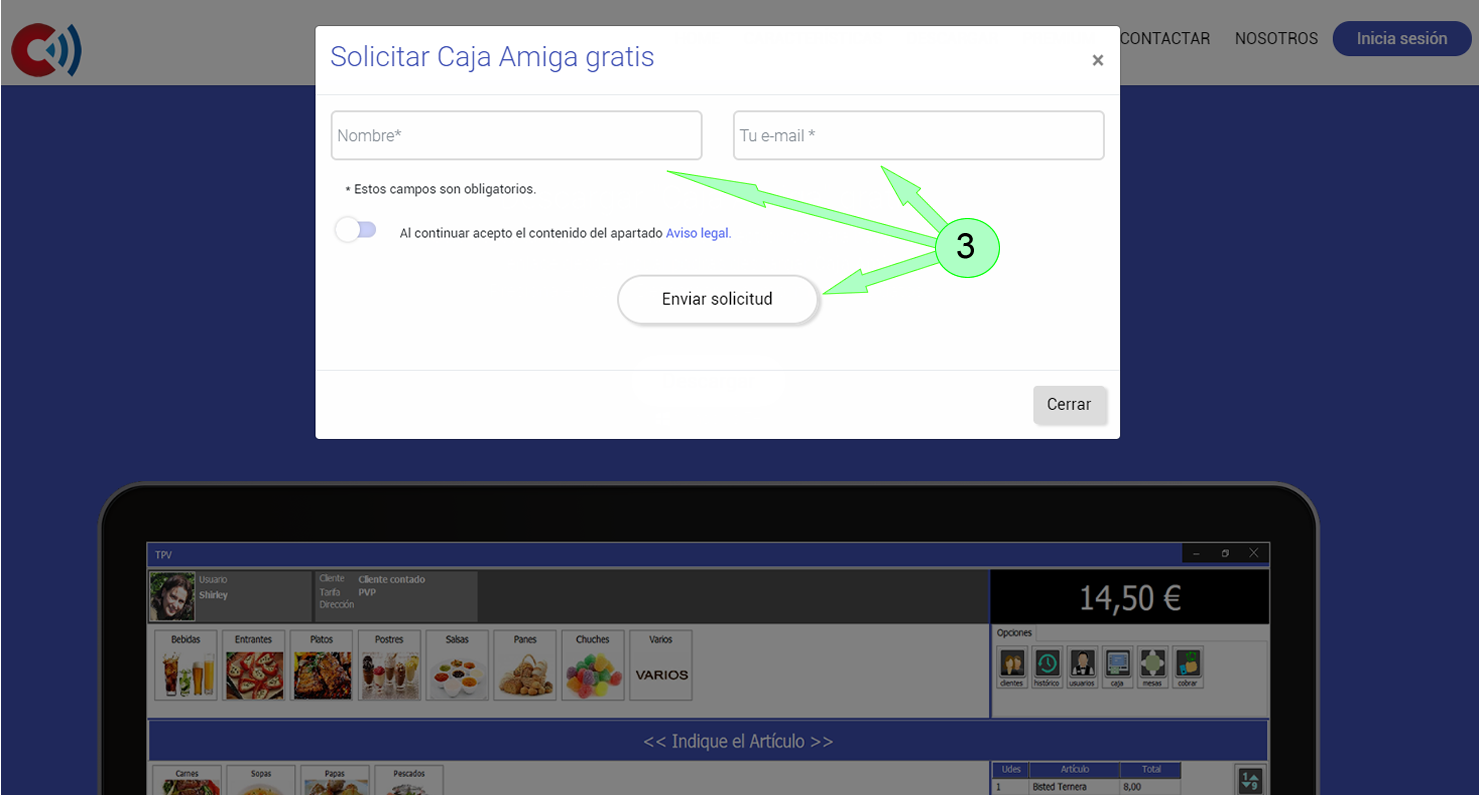This screenshot has width=1479, height=795.
Task: Click inside the Nombre input field
Action: [516, 135]
